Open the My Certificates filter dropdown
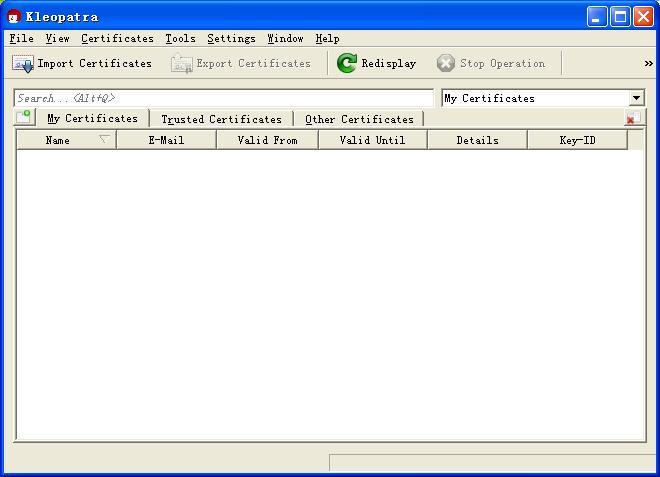Image resolution: width=660 pixels, height=477 pixels. click(636, 98)
